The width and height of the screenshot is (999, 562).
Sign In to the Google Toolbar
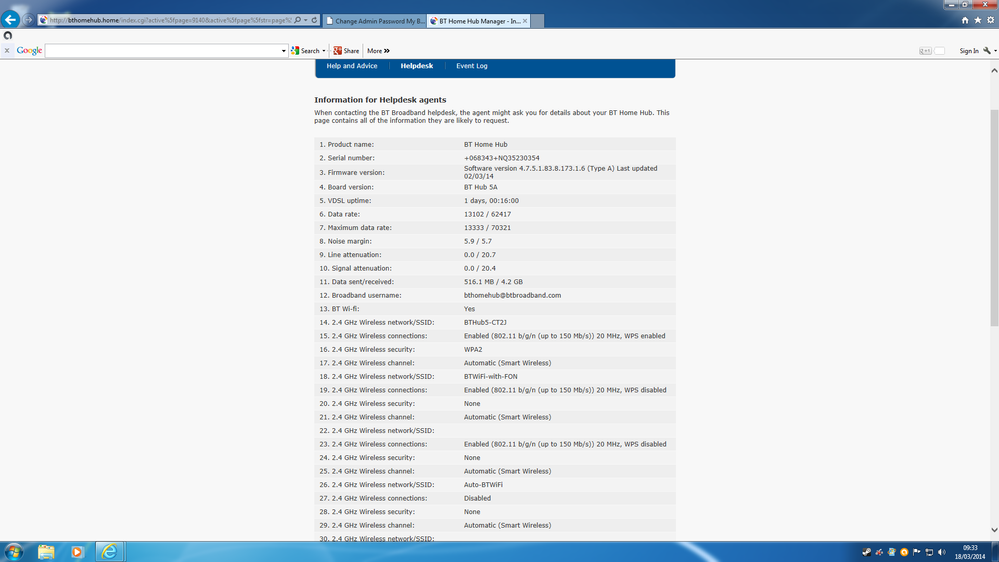[x=968, y=51]
